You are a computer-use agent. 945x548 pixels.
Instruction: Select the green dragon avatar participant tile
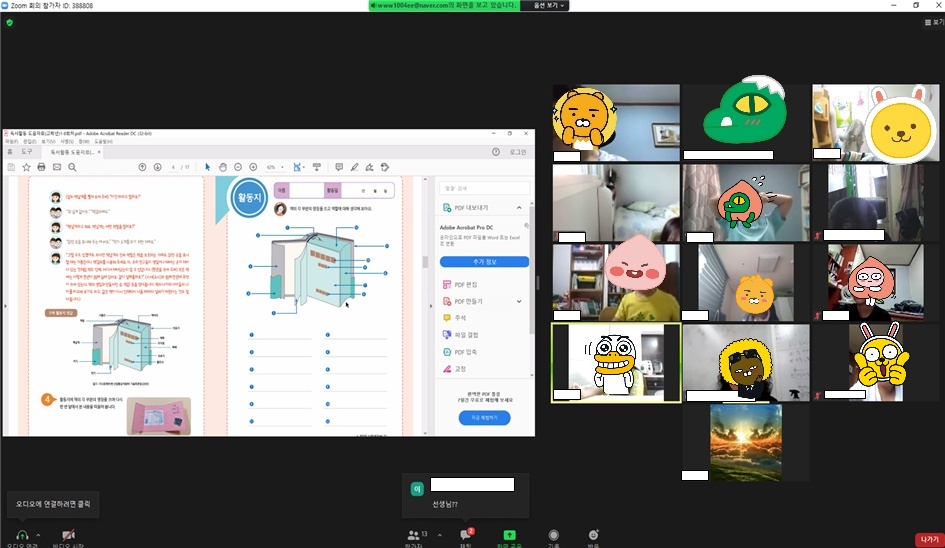746,122
